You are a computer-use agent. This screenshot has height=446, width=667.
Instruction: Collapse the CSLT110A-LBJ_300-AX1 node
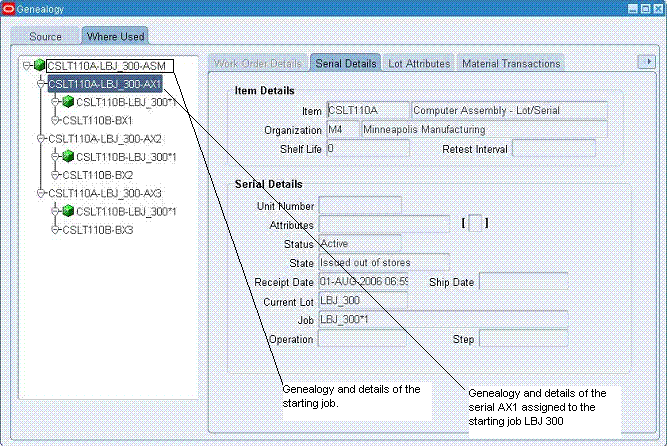[41, 84]
